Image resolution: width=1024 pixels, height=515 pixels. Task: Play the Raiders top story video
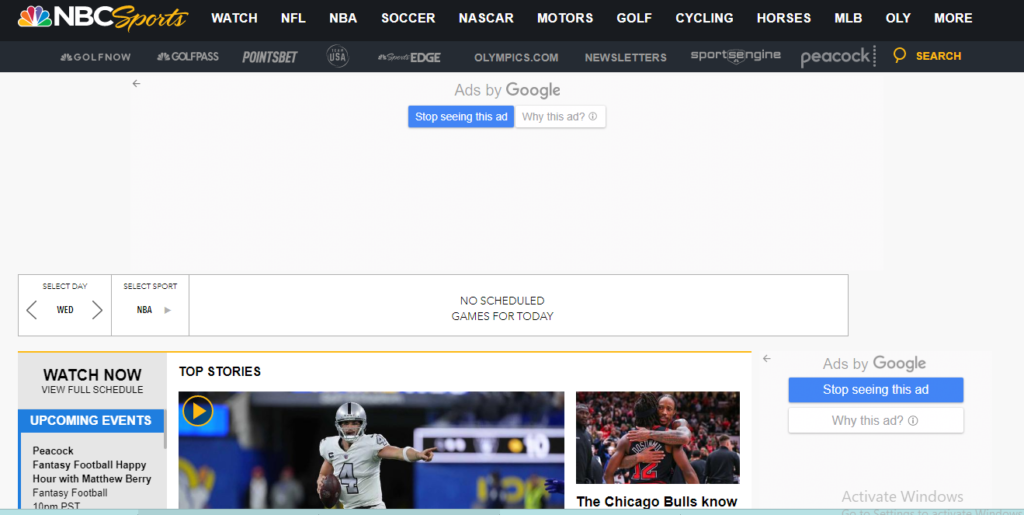198,411
